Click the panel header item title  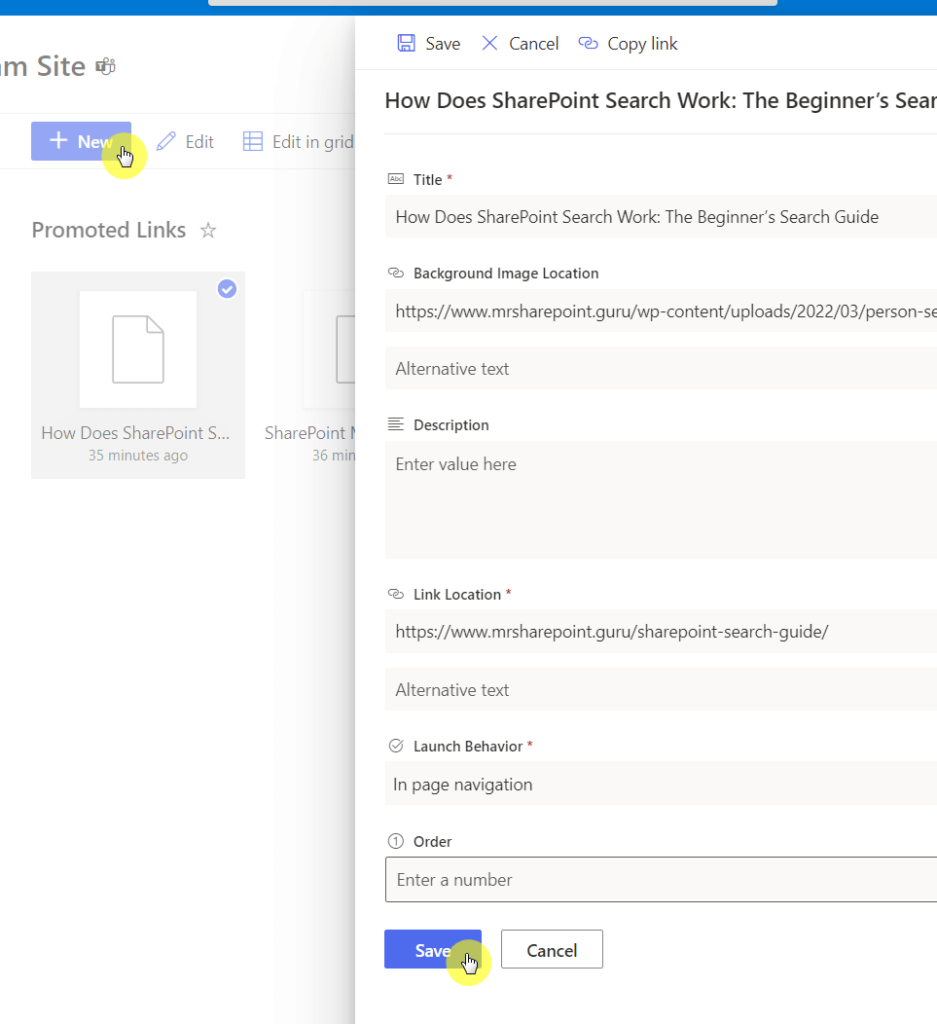[660, 101]
